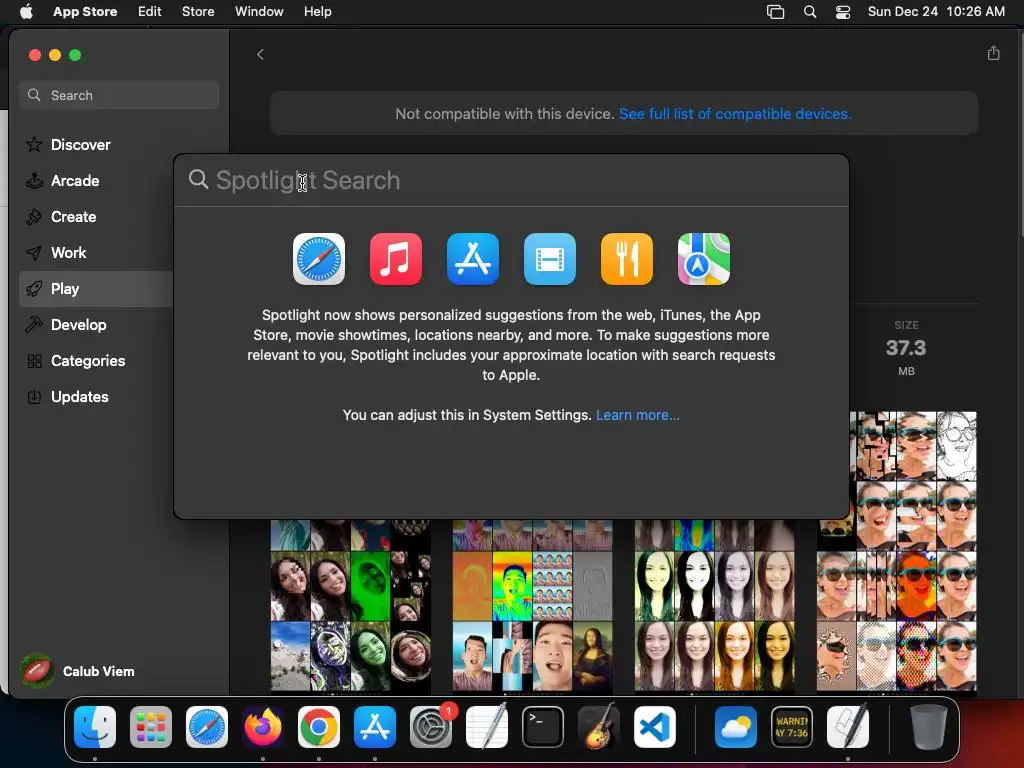Open See full list of compatible devices
This screenshot has height=768, width=1024.
(x=735, y=114)
